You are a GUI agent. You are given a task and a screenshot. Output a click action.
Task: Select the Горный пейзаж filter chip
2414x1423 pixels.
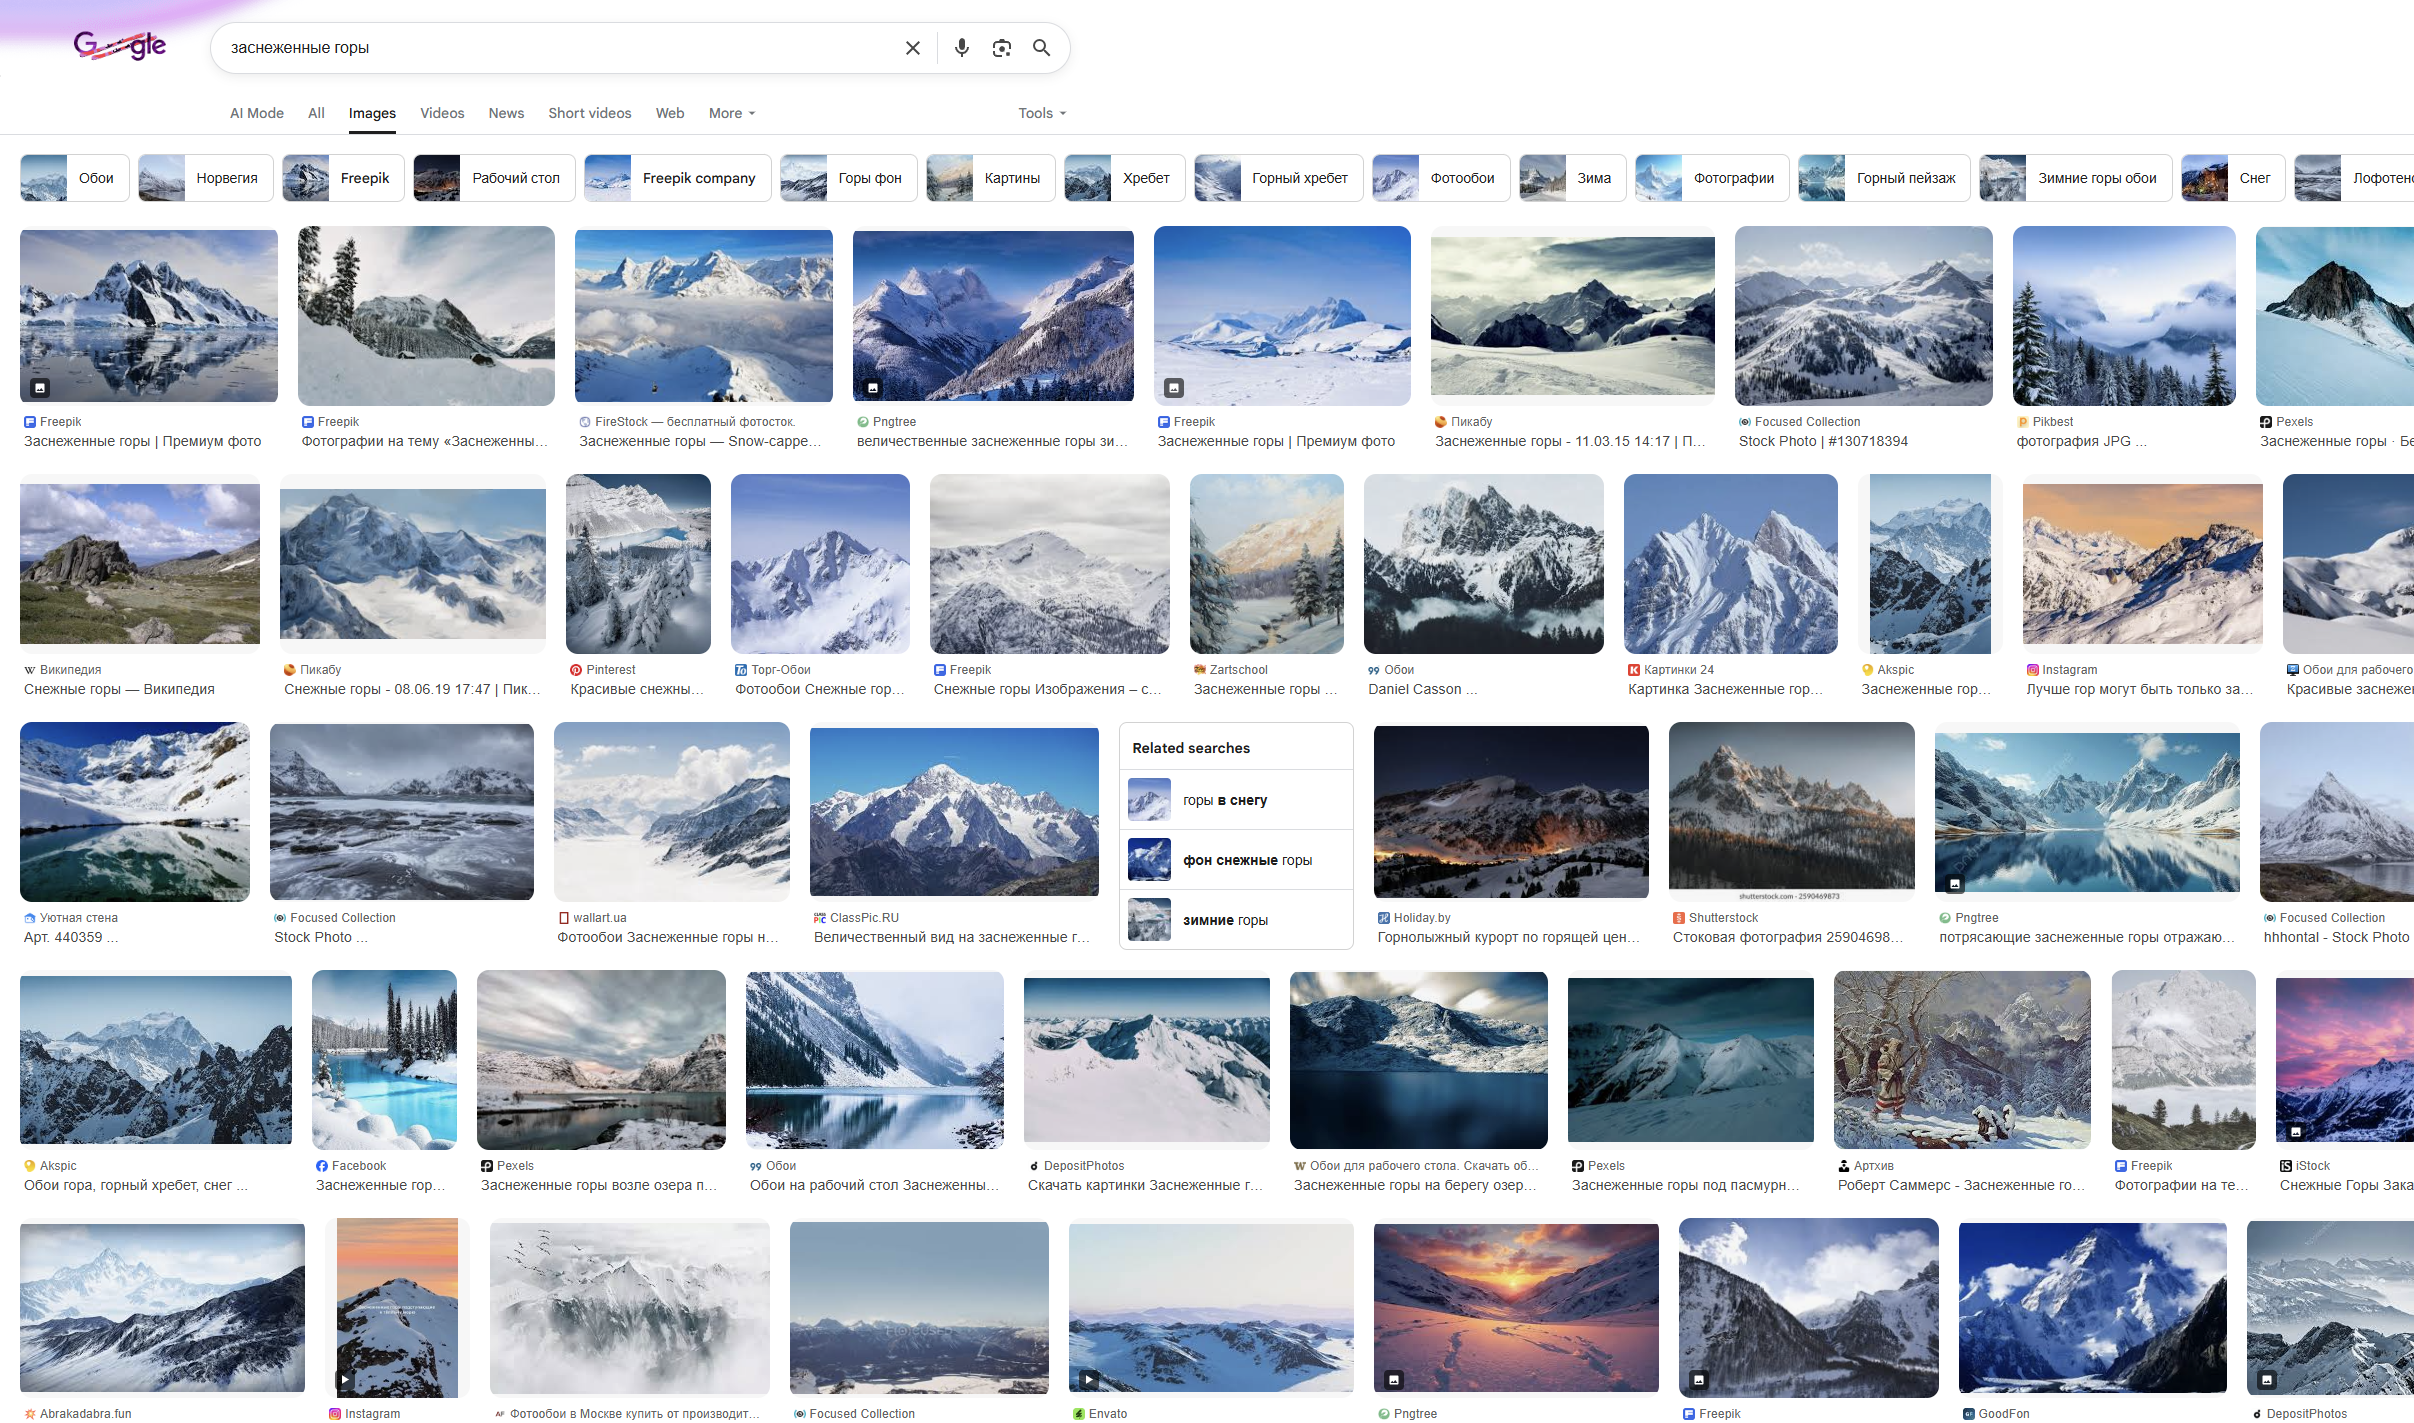1884,178
